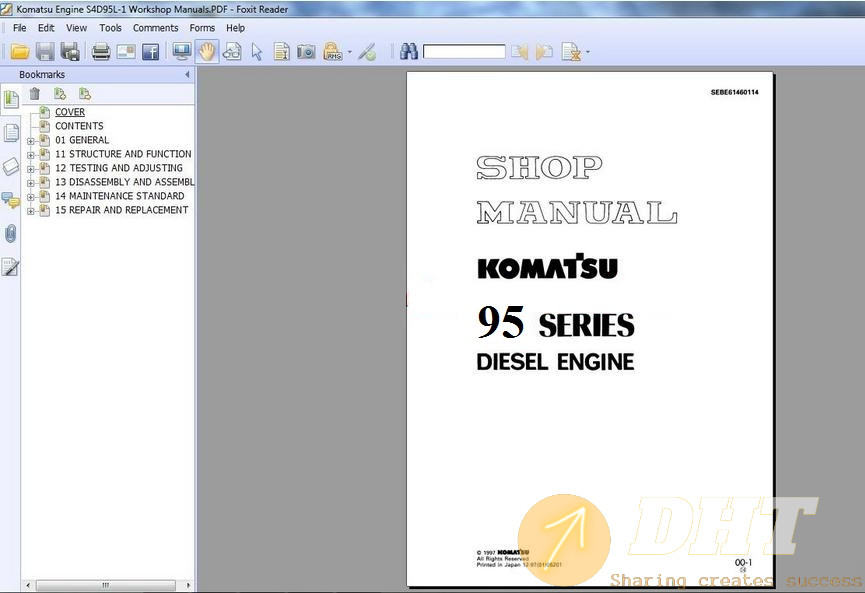Screen dimensions: 865x593
Task: Open the Comments panel tab icon
Action: [11, 200]
